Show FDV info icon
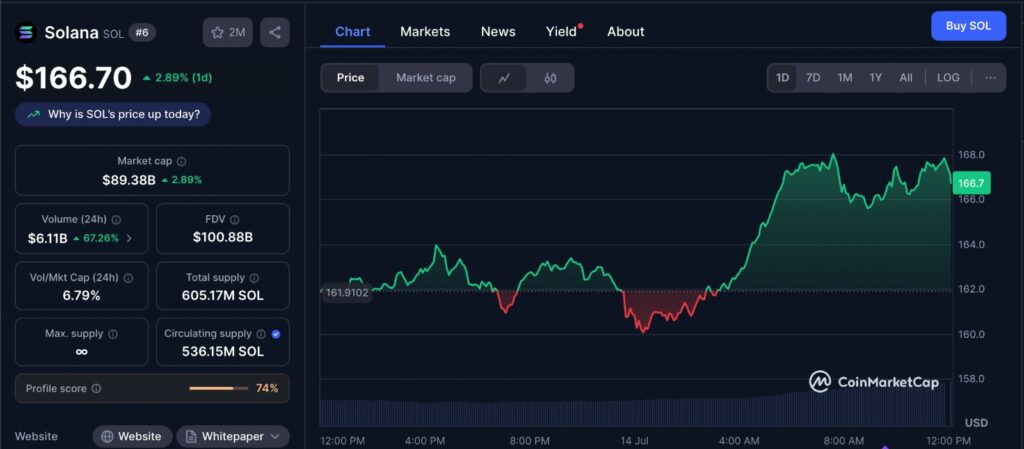Image resolution: width=1024 pixels, height=449 pixels. coord(234,219)
